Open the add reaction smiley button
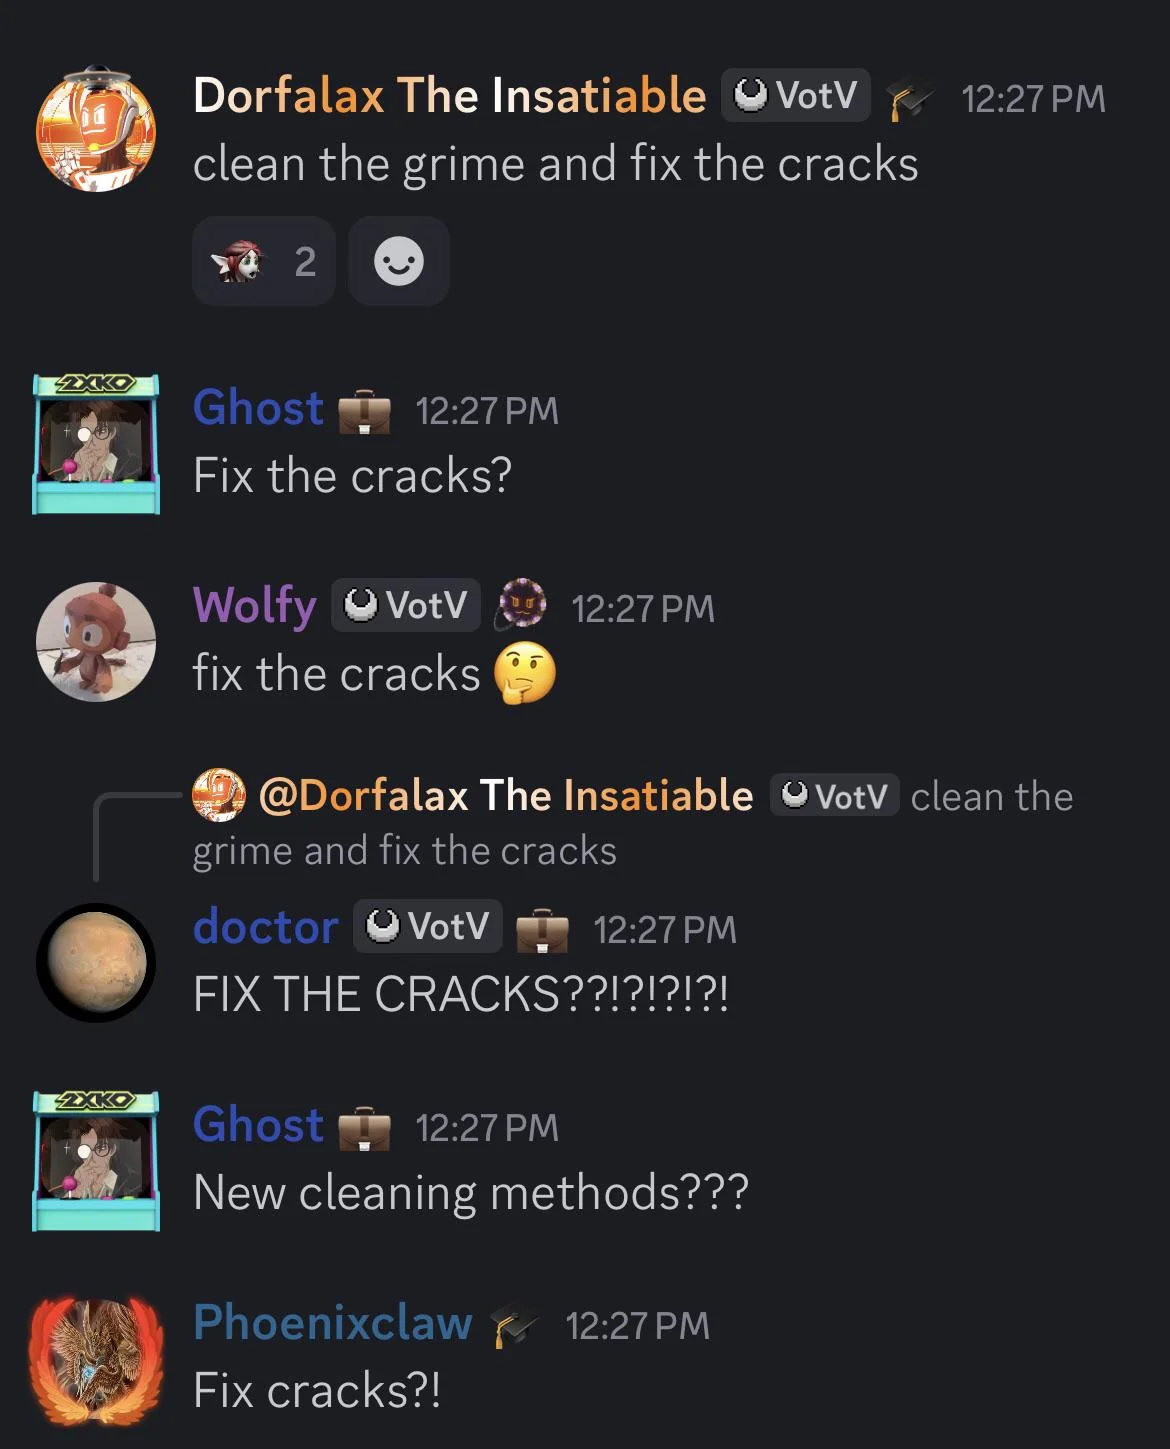1170x1449 pixels. point(399,261)
